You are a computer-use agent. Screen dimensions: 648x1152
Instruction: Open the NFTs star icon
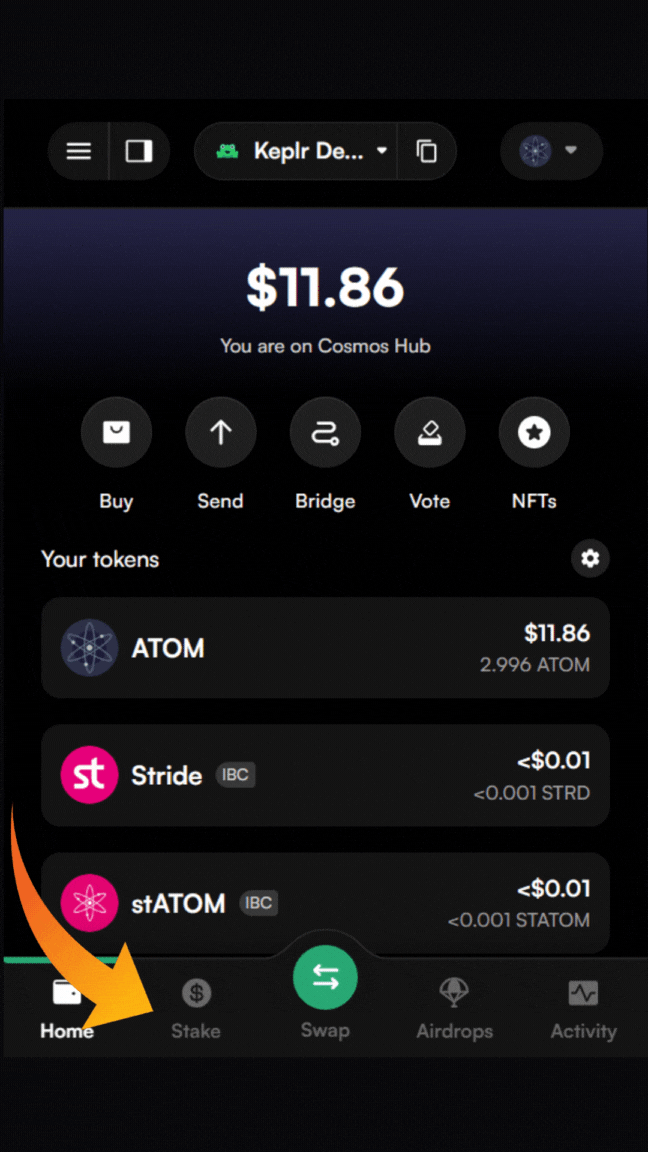pyautogui.click(x=534, y=432)
